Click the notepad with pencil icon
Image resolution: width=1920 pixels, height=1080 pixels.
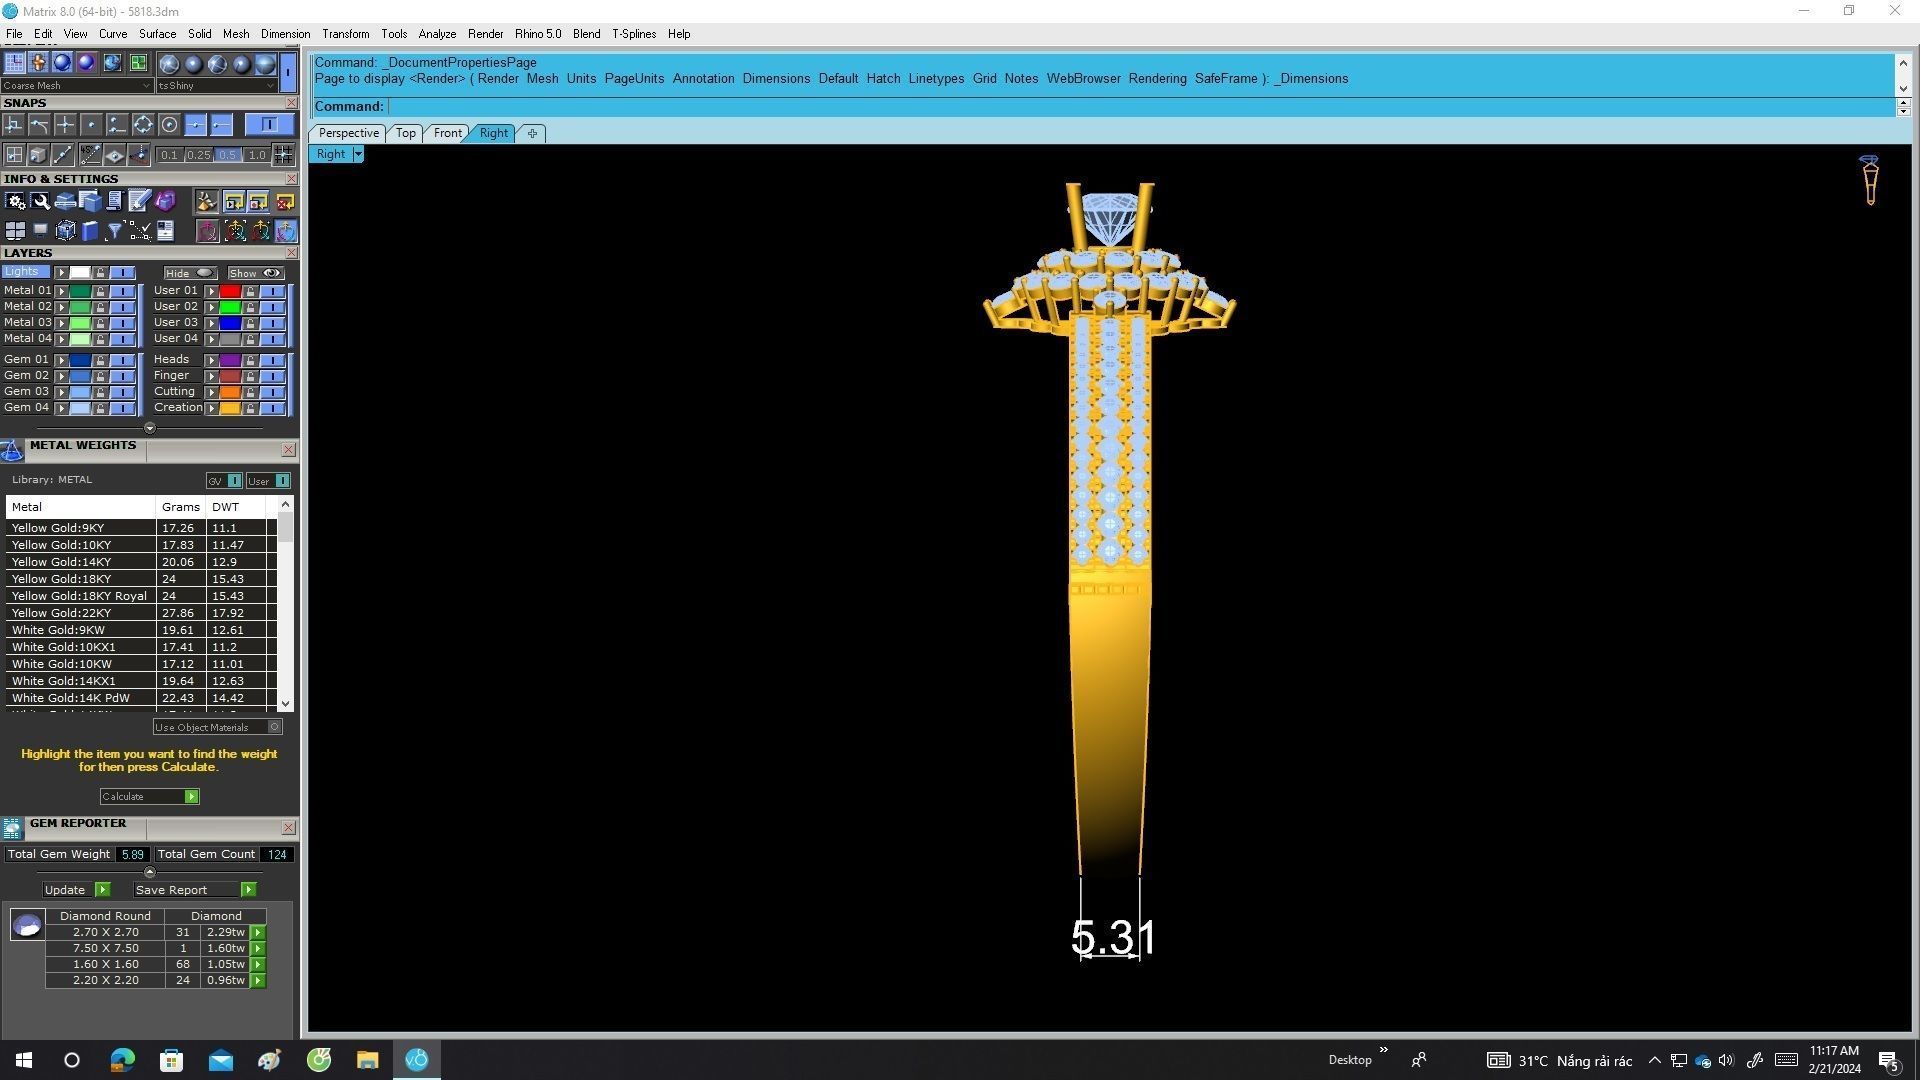point(139,202)
